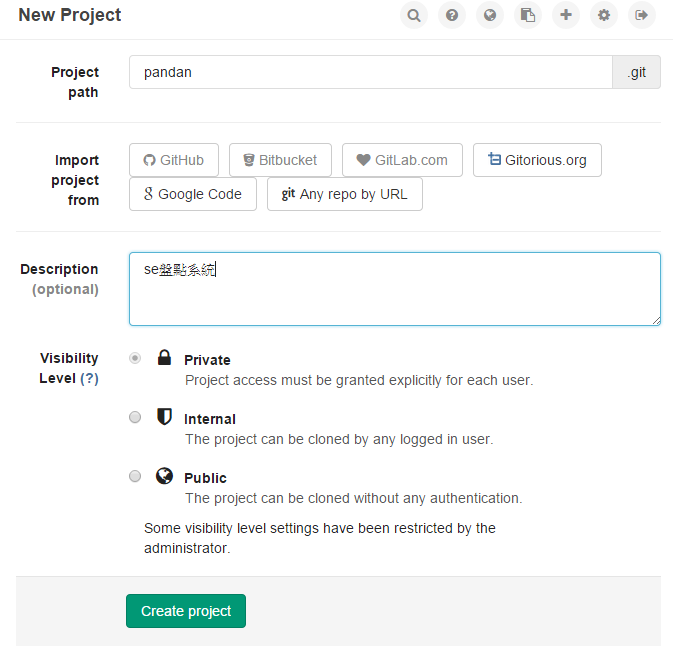
Task: Open the Visibility Level (?) help link
Action: [x=89, y=379]
